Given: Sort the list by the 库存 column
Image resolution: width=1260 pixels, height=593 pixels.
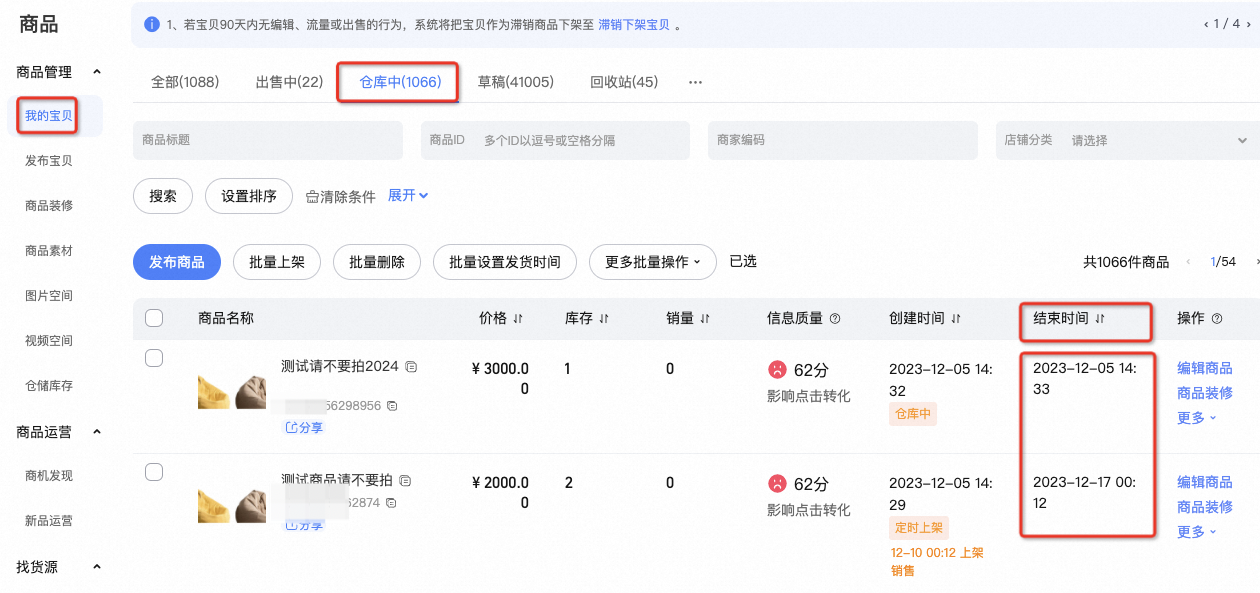Looking at the screenshot, I should pos(604,319).
